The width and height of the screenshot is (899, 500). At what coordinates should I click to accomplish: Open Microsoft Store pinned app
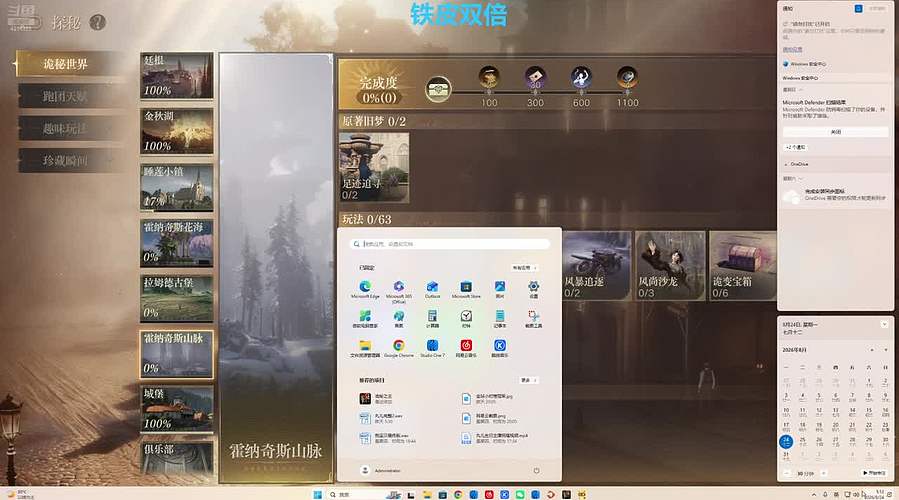coord(466,289)
